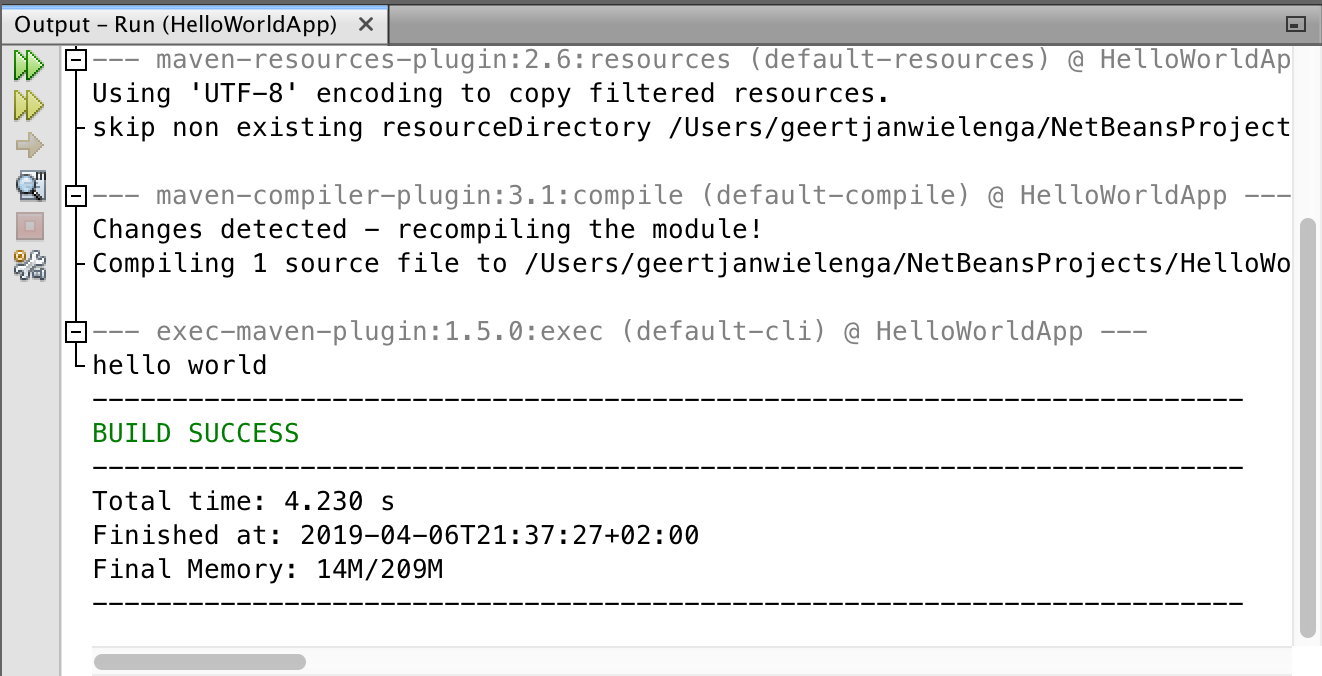Viewport: 1322px width, 676px height.
Task: Collapse the maven-compiler-plugin output section
Action: pyautogui.click(x=76, y=197)
